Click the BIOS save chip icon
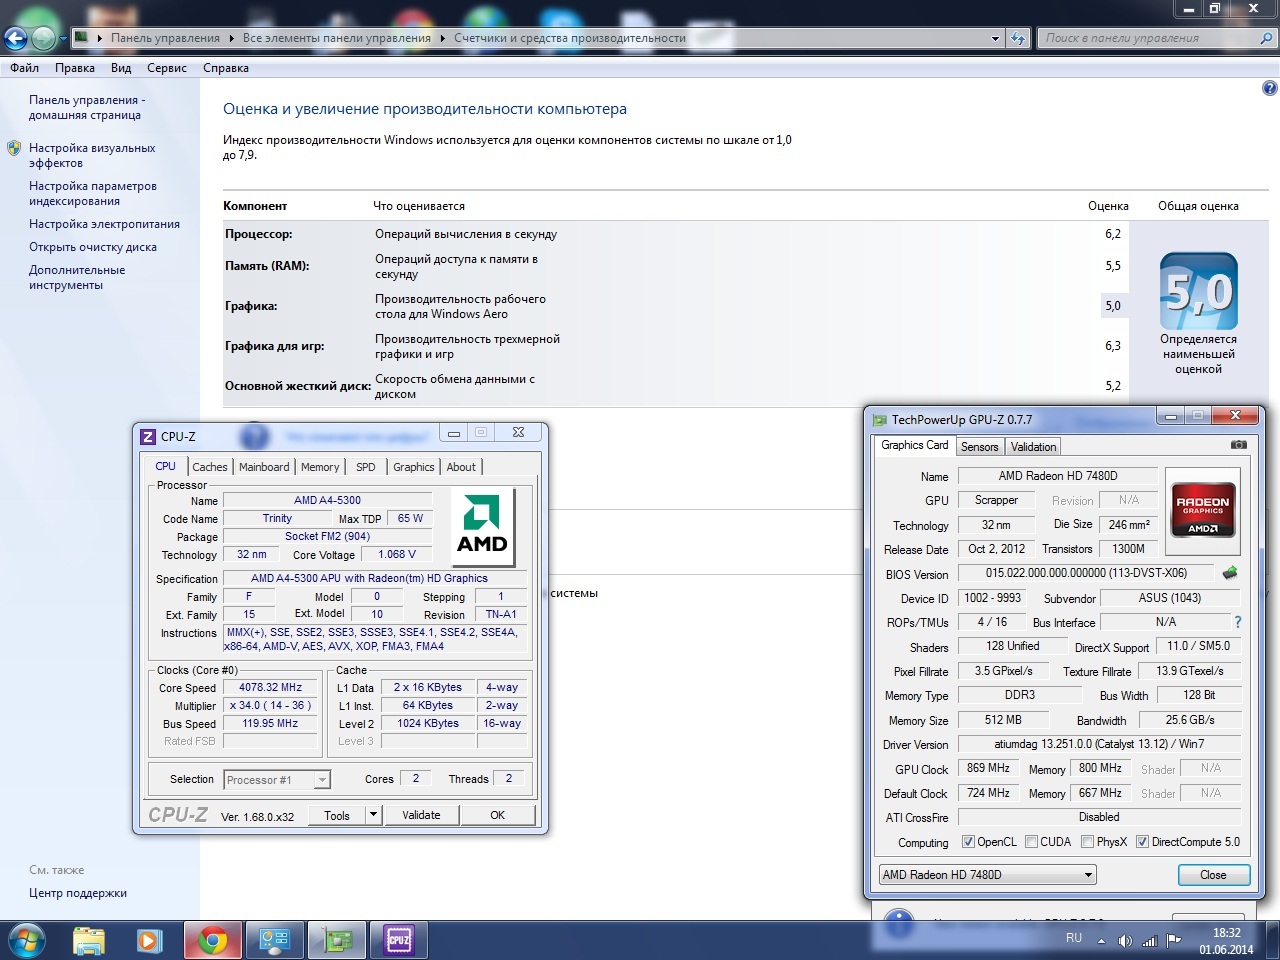1280x960 pixels. 1230,573
